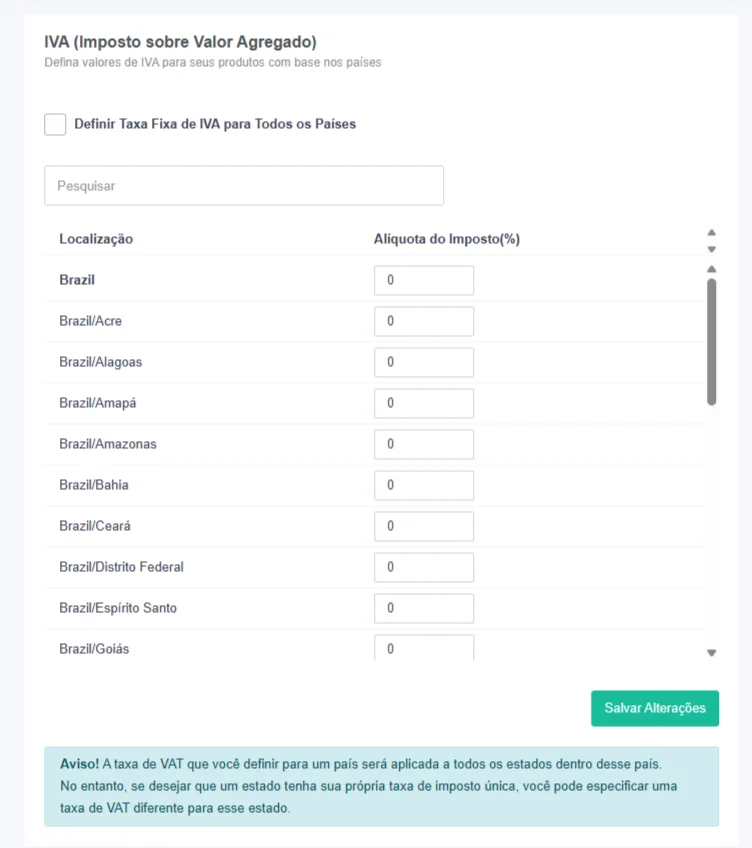Click the Localização column header
Viewport: 752px width, 848px height.
click(x=96, y=239)
